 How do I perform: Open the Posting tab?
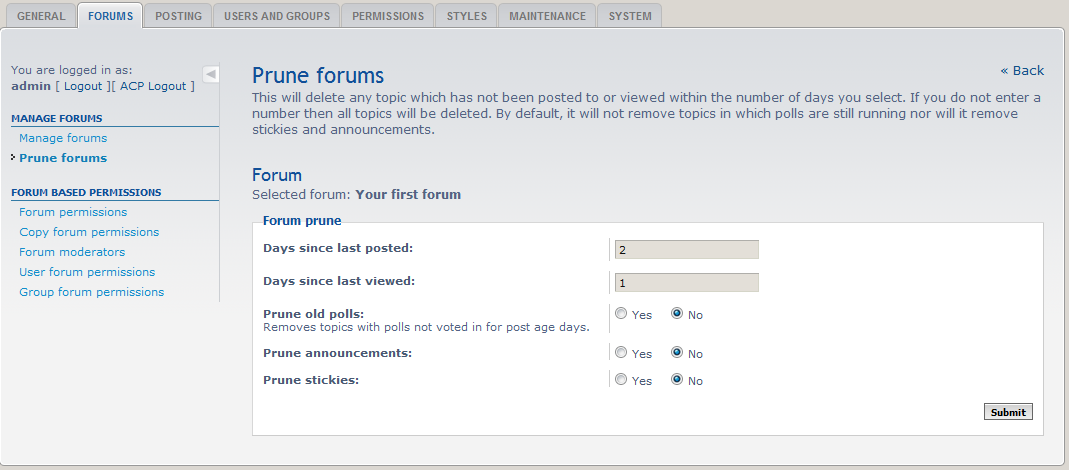179,16
